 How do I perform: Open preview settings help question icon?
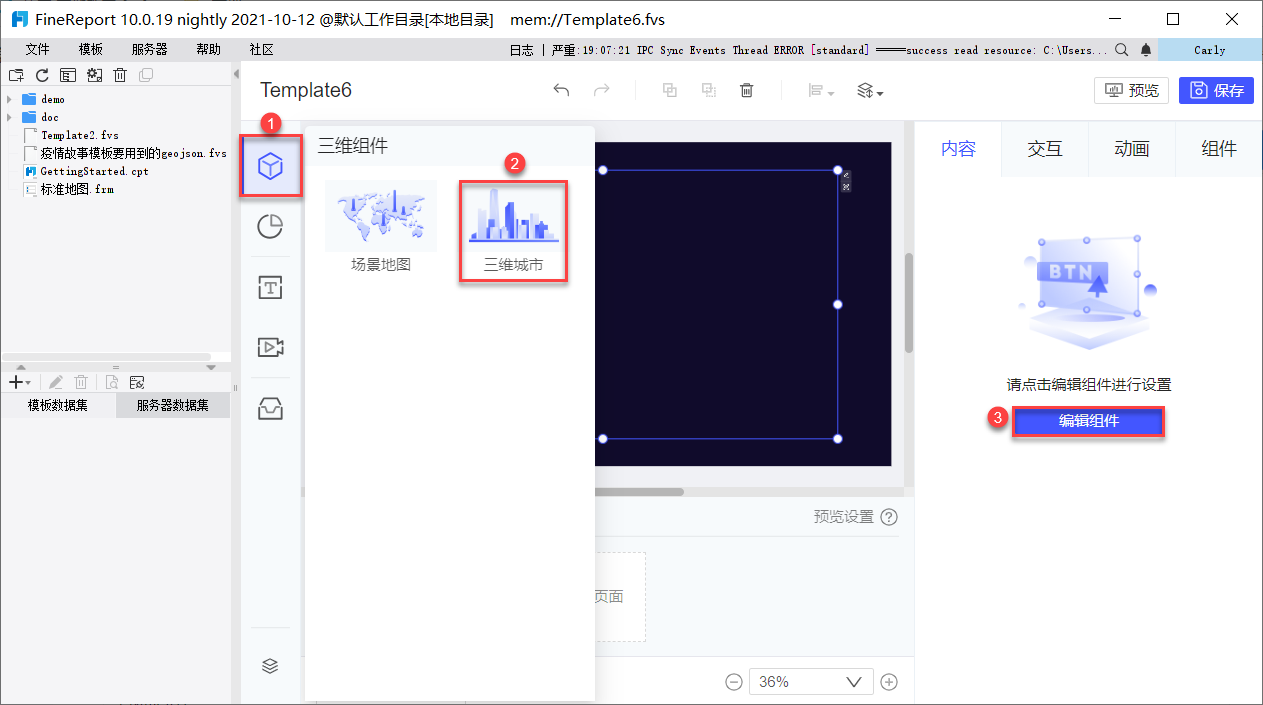(x=889, y=517)
